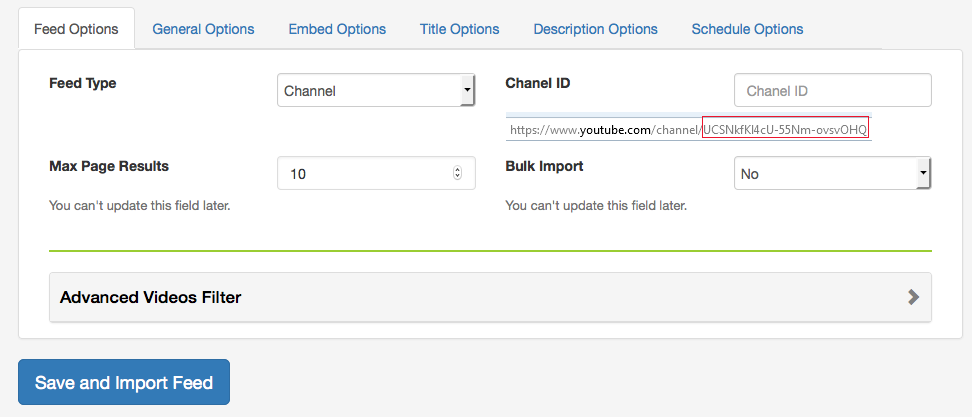
Task: Focus the Chanel ID input field
Action: (x=833, y=90)
